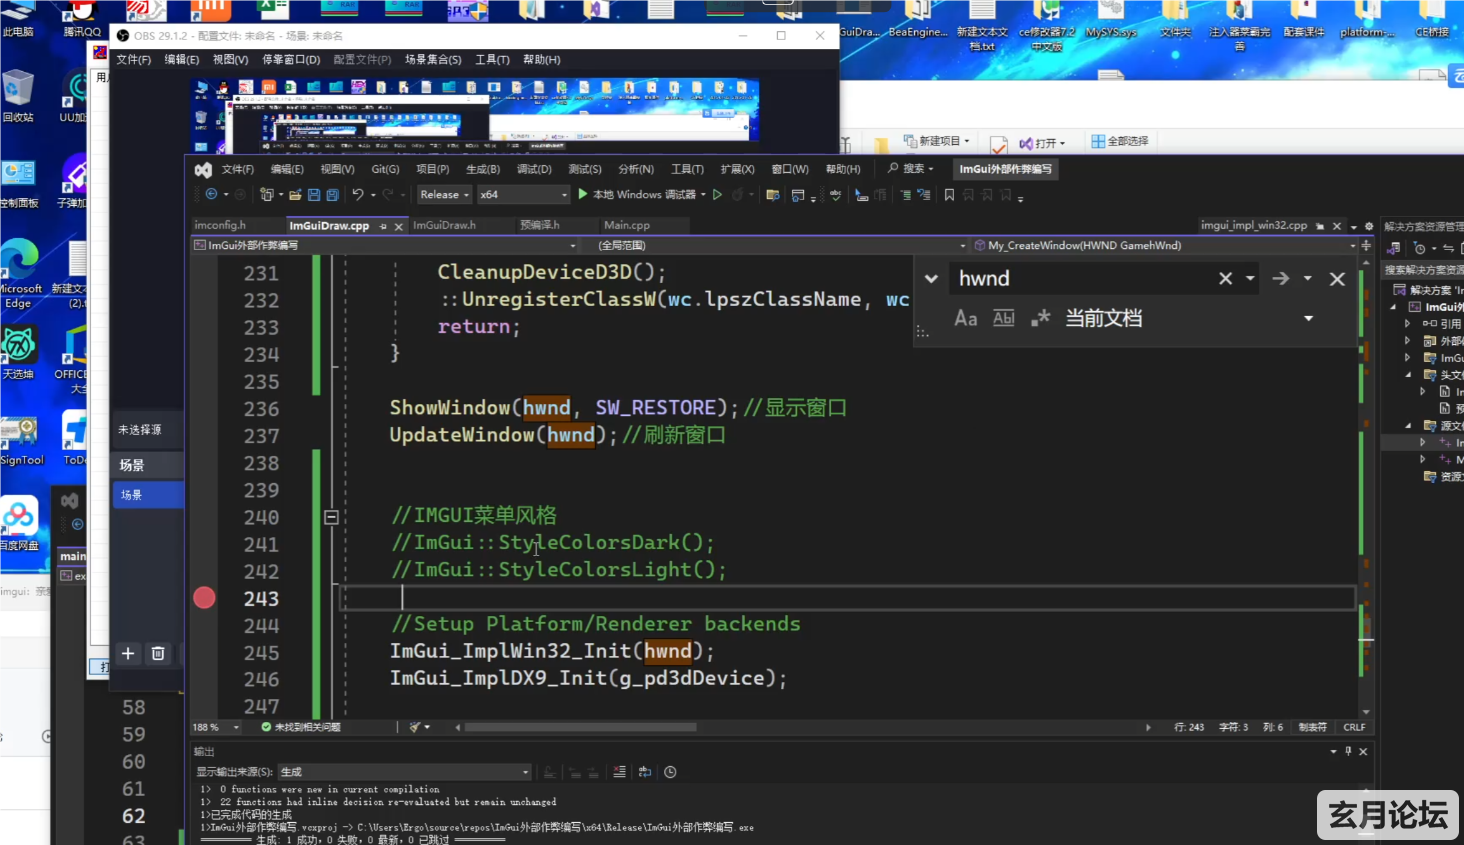Click start without debugging outline play icon

click(717, 194)
